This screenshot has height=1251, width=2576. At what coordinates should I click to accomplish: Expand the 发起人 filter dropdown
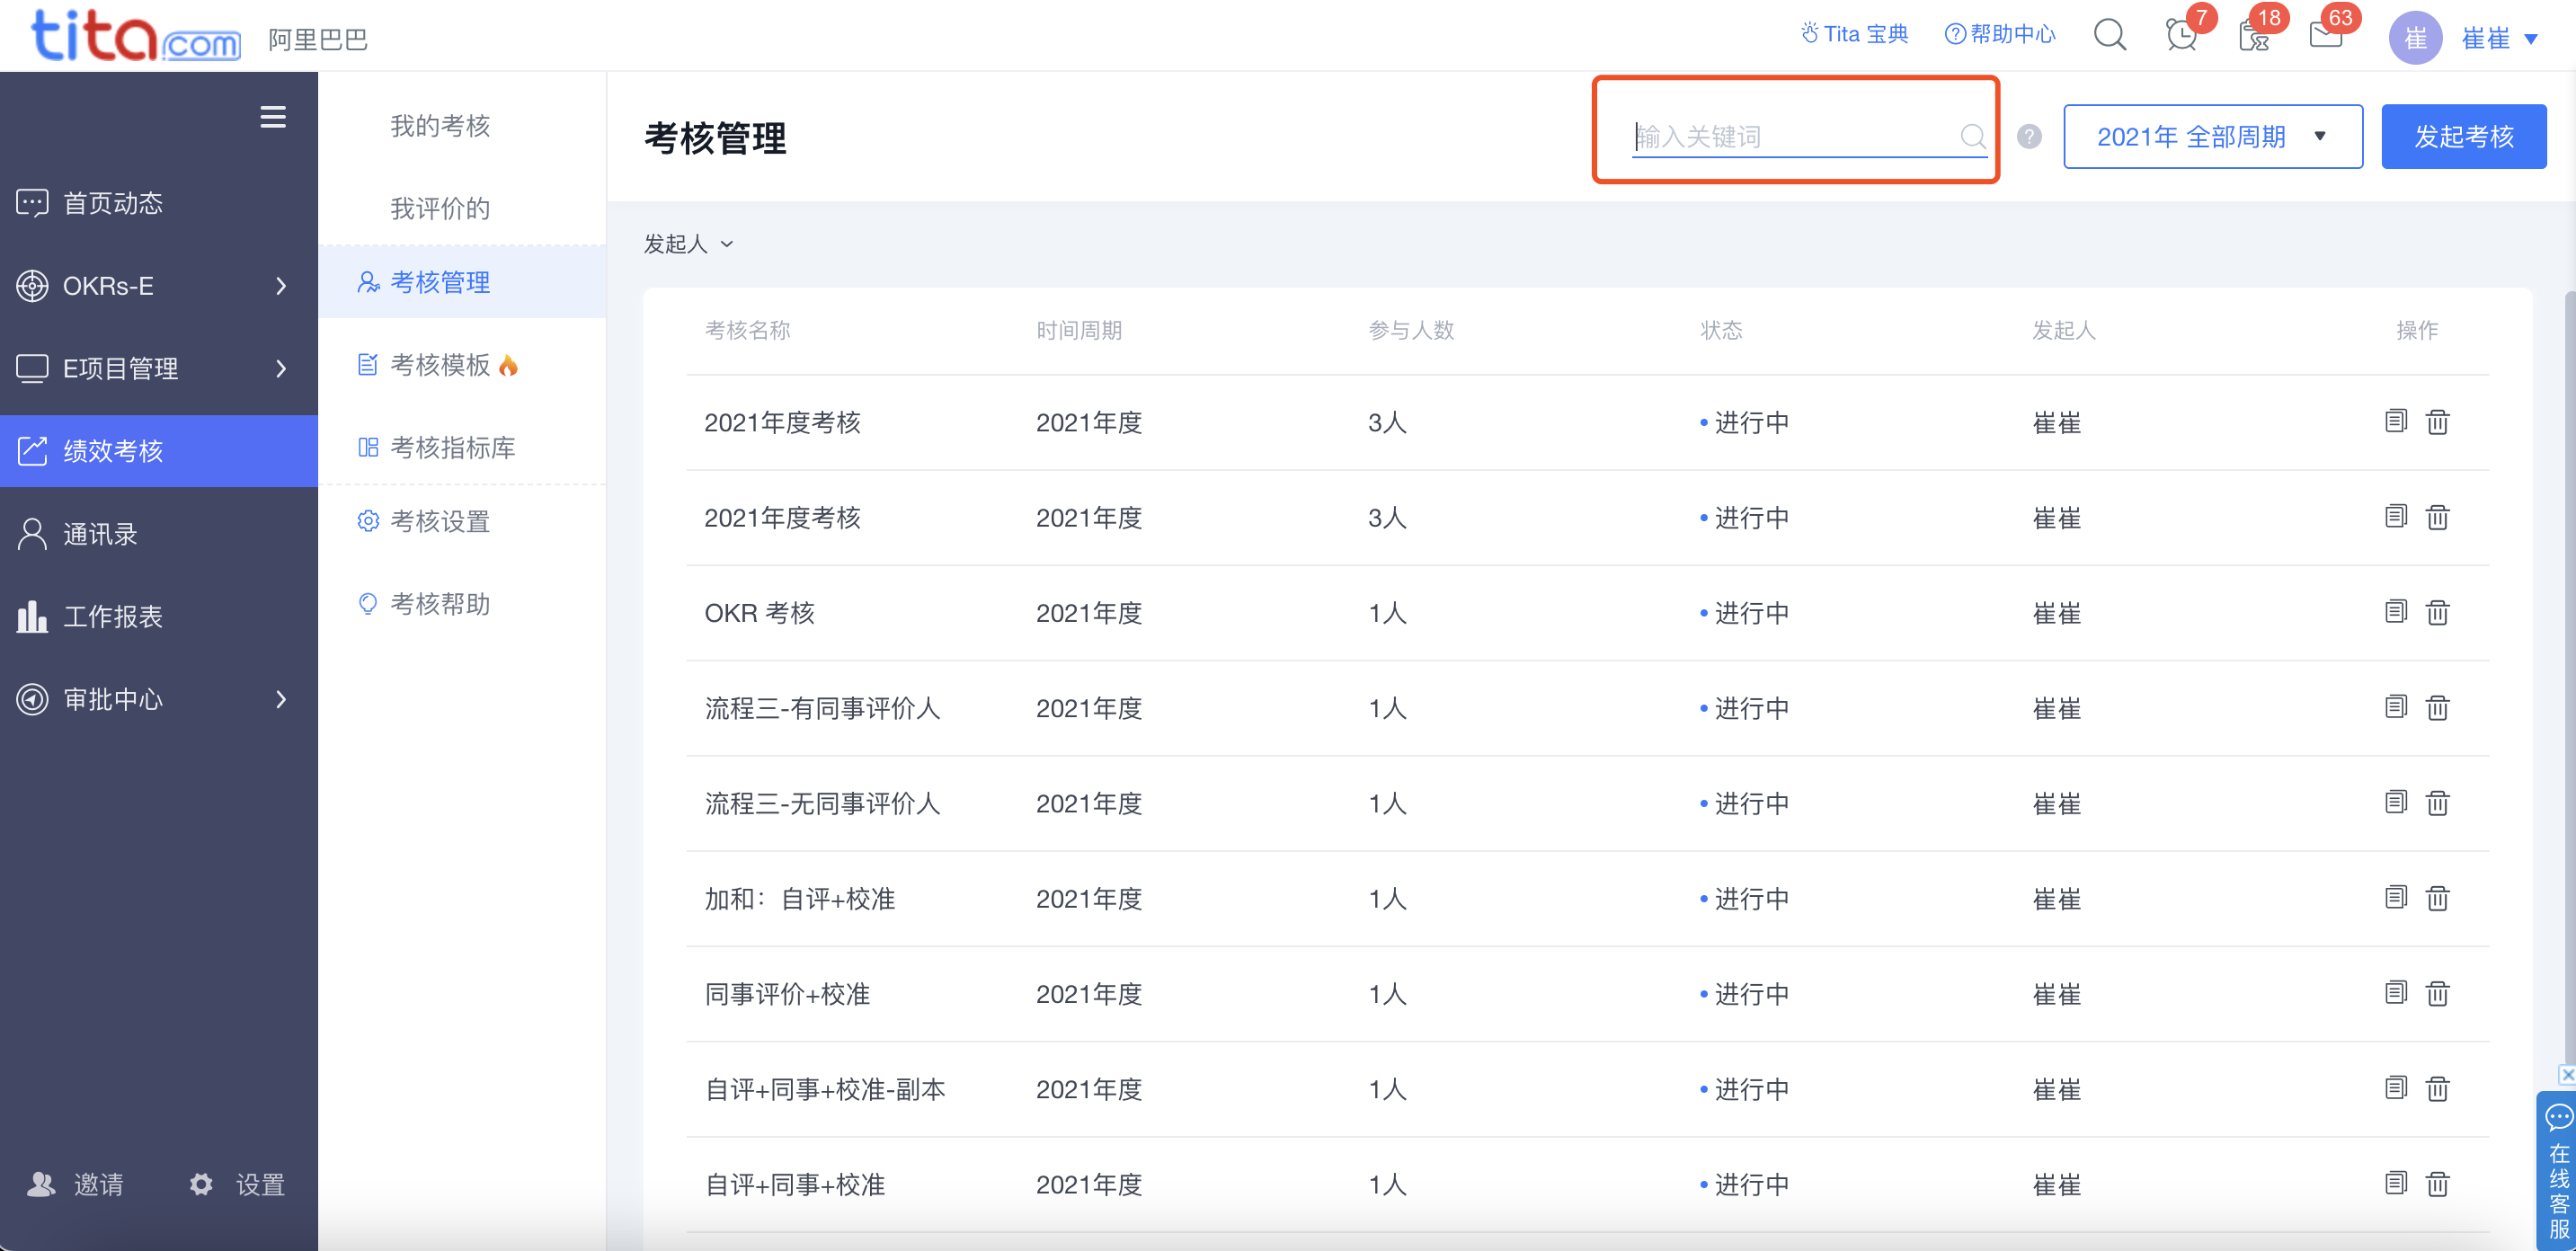pyautogui.click(x=688, y=244)
